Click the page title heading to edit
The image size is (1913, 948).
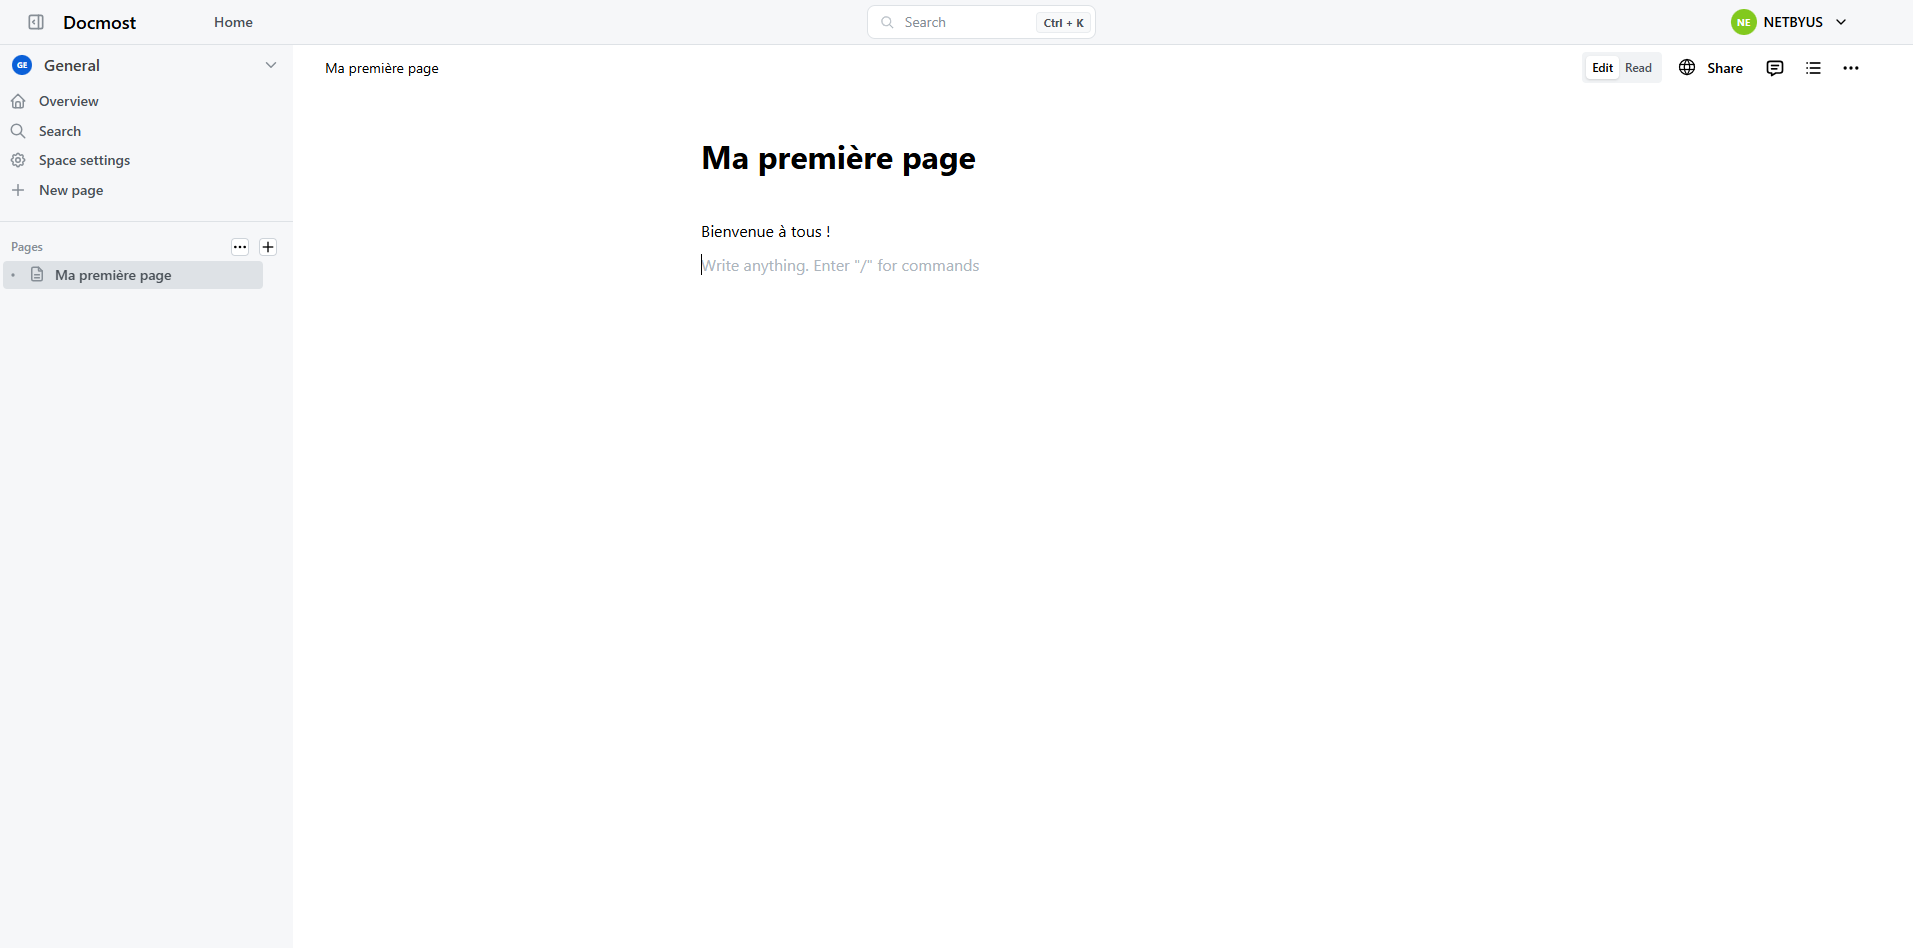[838, 158]
